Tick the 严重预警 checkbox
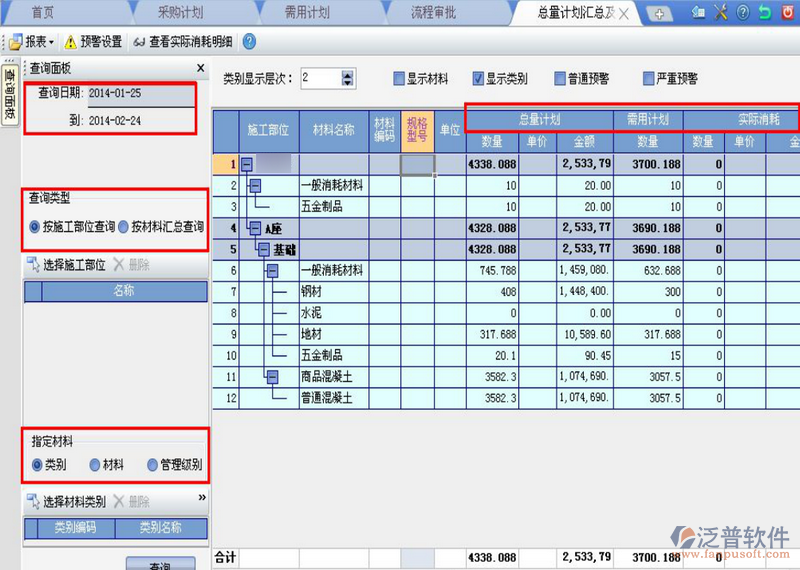The image size is (800, 570). (x=650, y=78)
